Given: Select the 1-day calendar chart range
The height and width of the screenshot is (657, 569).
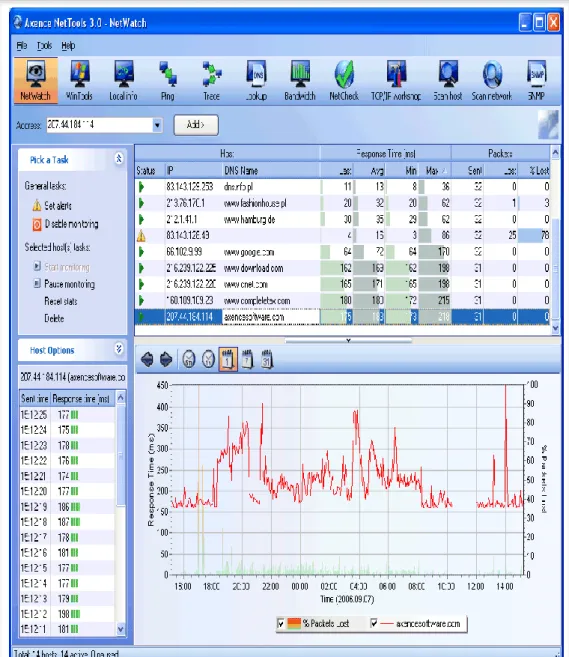Looking at the screenshot, I should (x=228, y=359).
